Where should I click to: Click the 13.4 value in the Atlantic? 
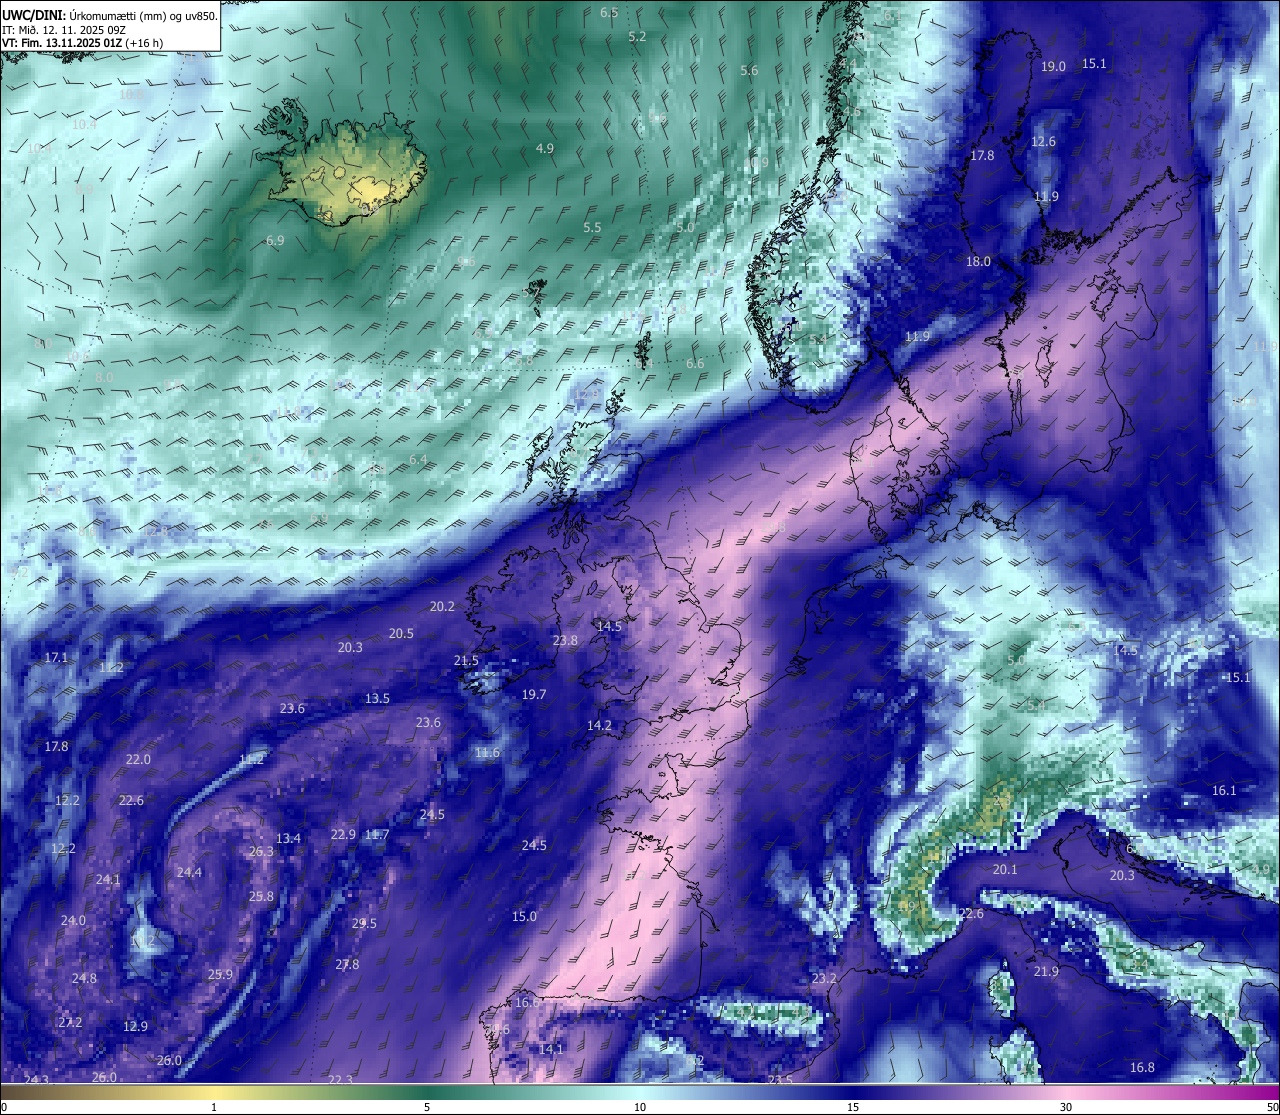[288, 838]
